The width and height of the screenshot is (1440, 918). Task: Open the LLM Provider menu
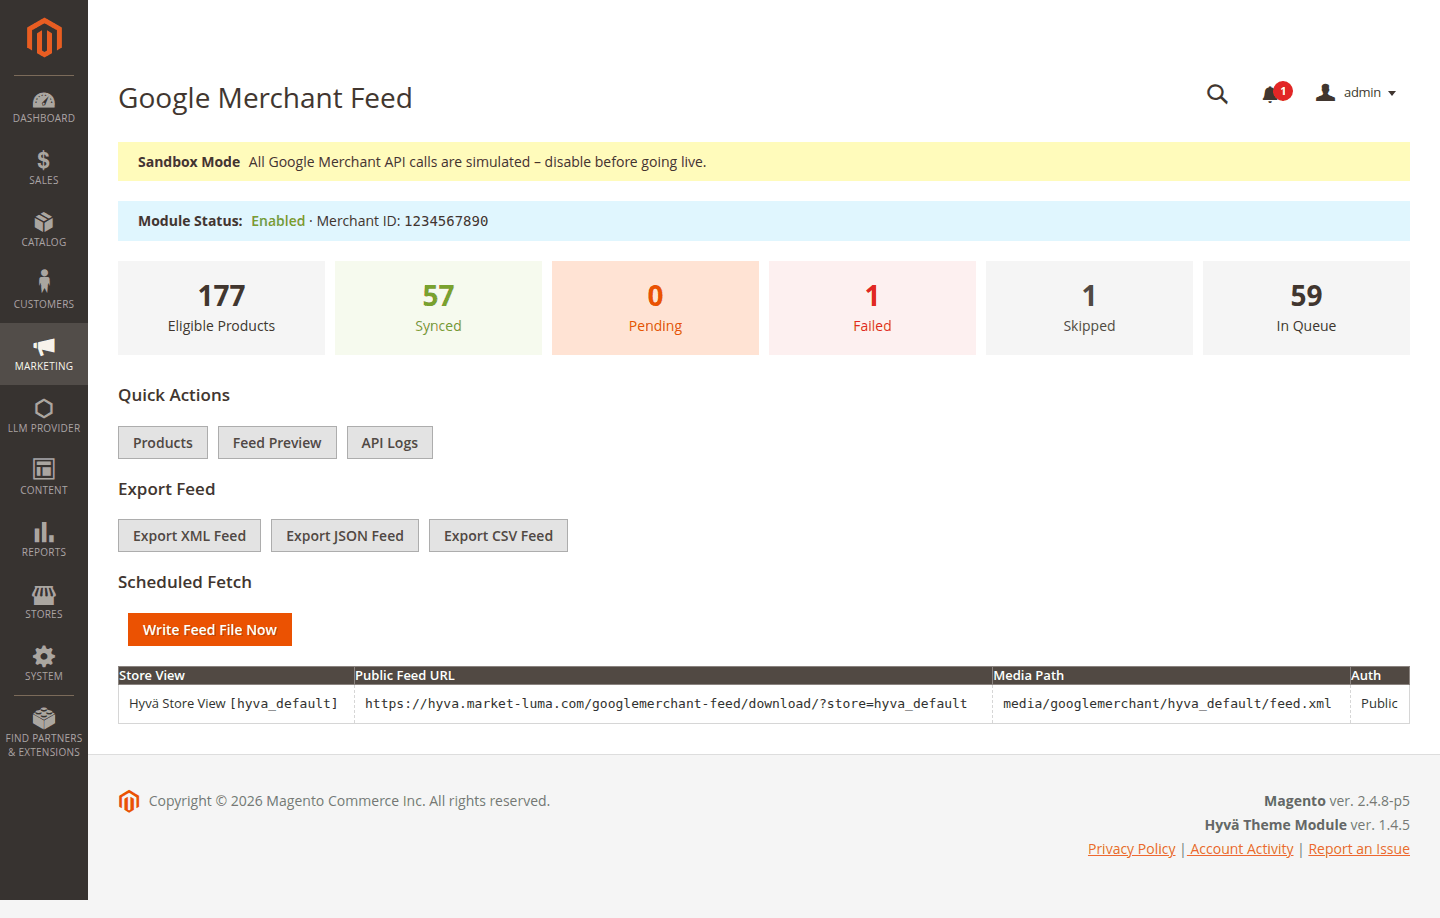(x=44, y=416)
